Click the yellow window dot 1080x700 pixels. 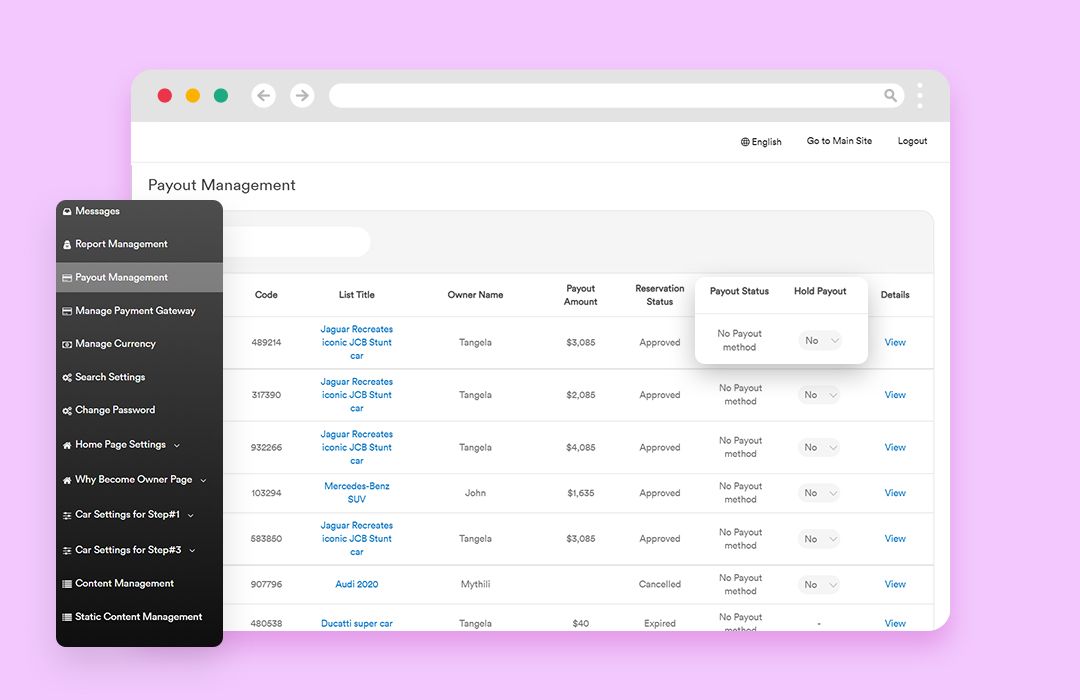click(x=193, y=95)
